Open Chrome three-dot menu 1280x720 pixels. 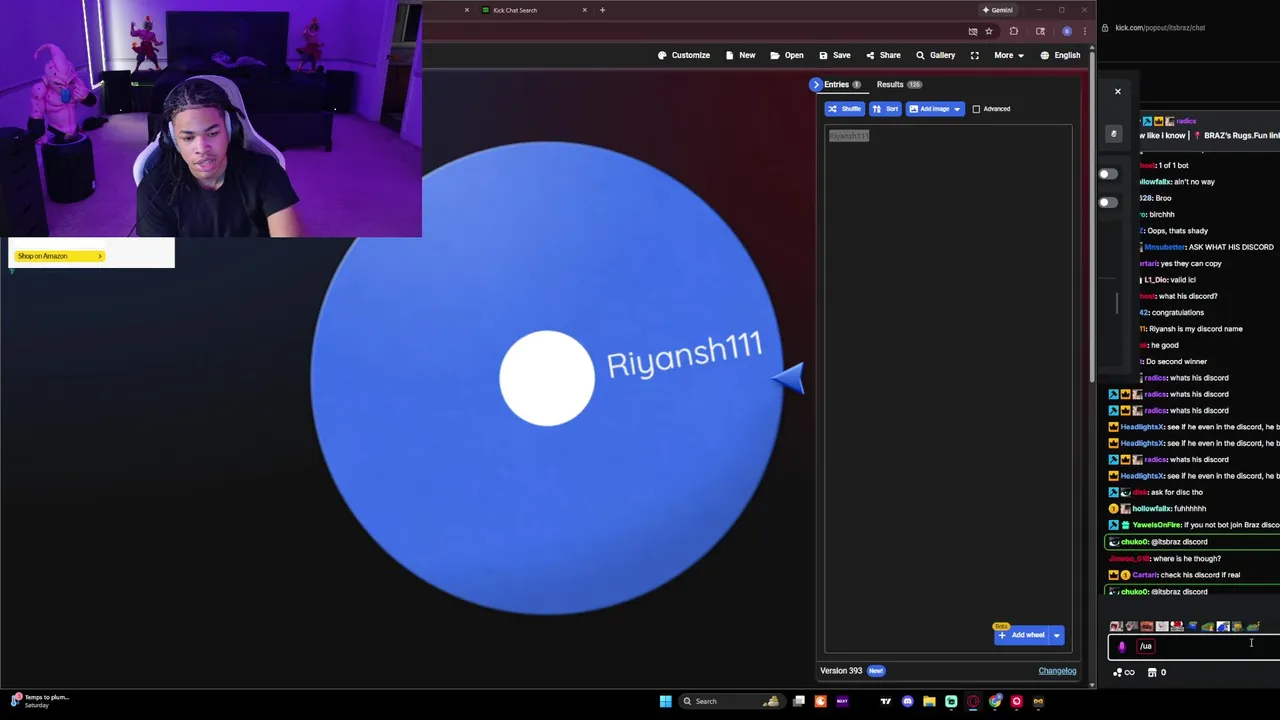(x=1084, y=31)
